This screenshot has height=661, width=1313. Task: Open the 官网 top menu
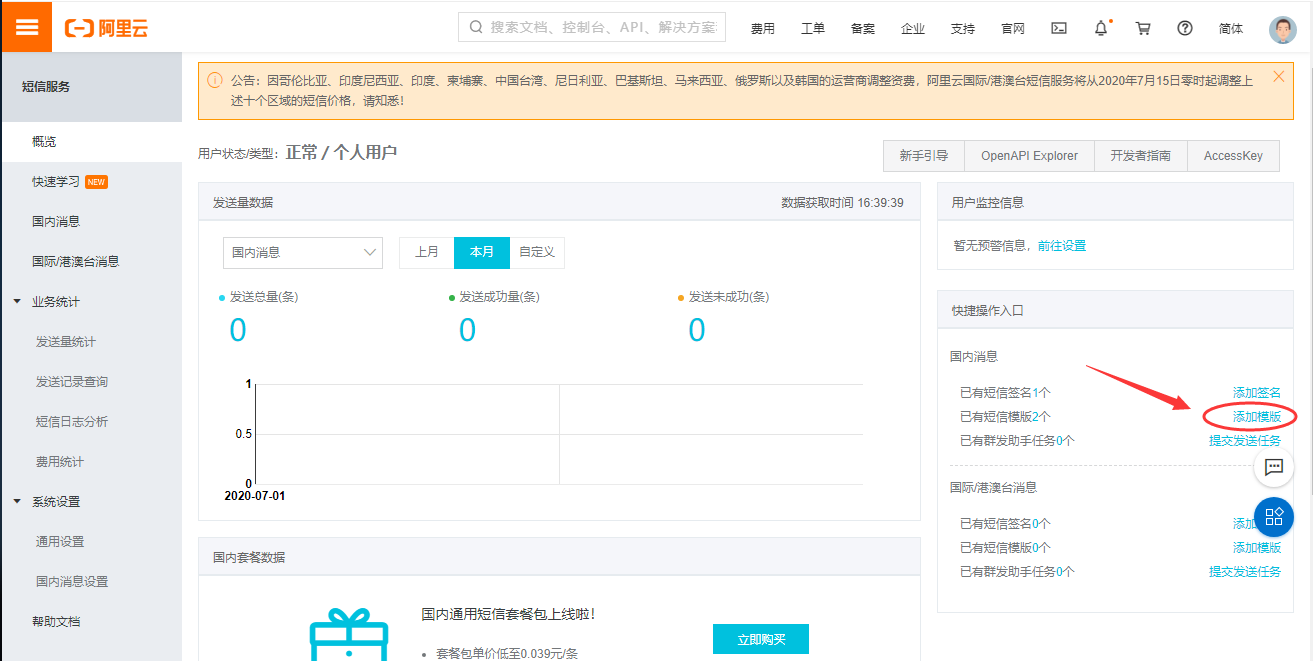1013,28
